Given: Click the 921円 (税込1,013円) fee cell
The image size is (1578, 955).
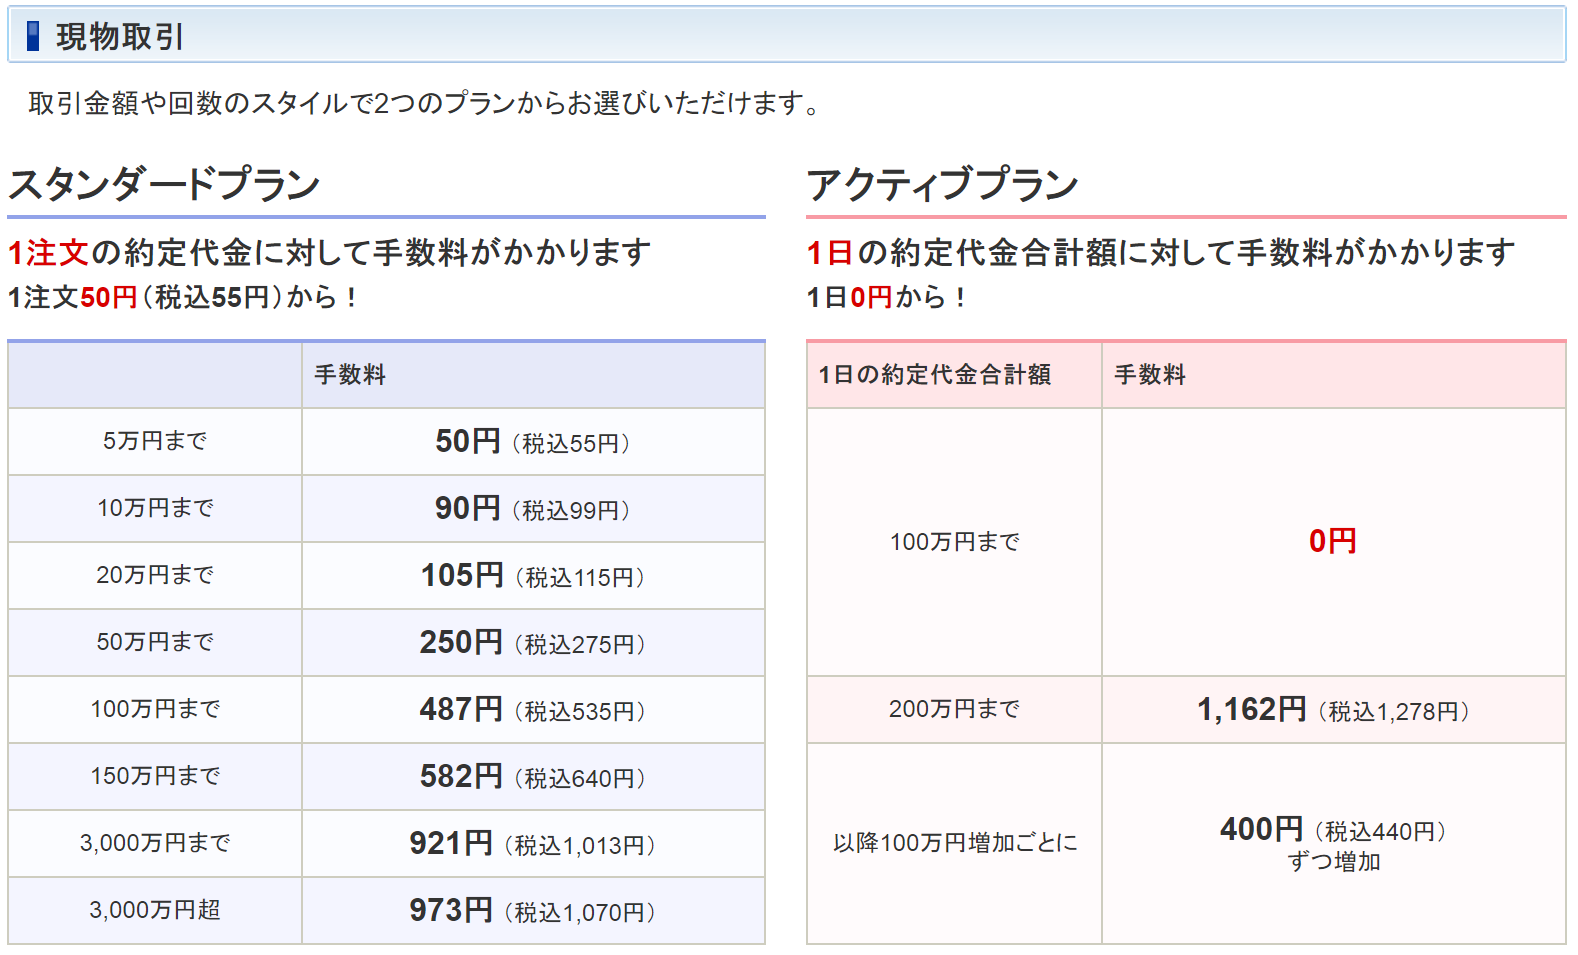Looking at the screenshot, I should (533, 844).
